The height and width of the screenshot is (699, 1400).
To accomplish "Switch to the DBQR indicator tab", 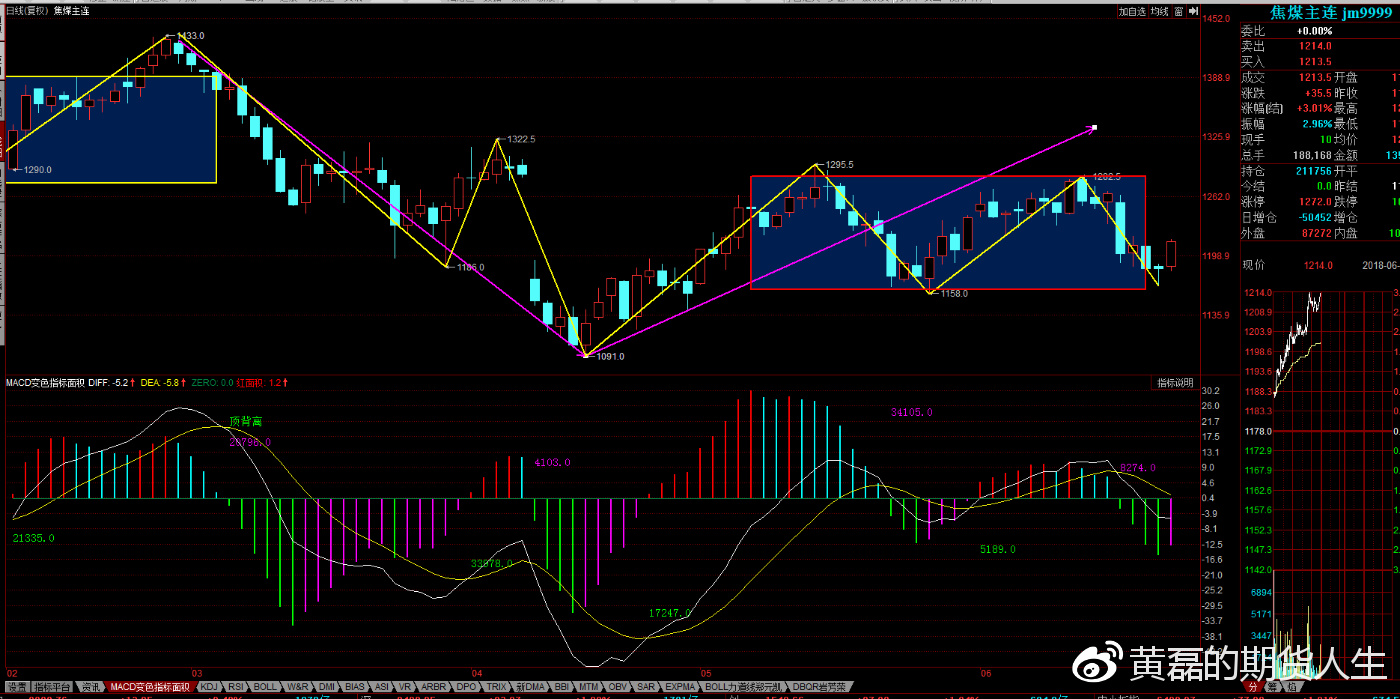I will [x=818, y=688].
